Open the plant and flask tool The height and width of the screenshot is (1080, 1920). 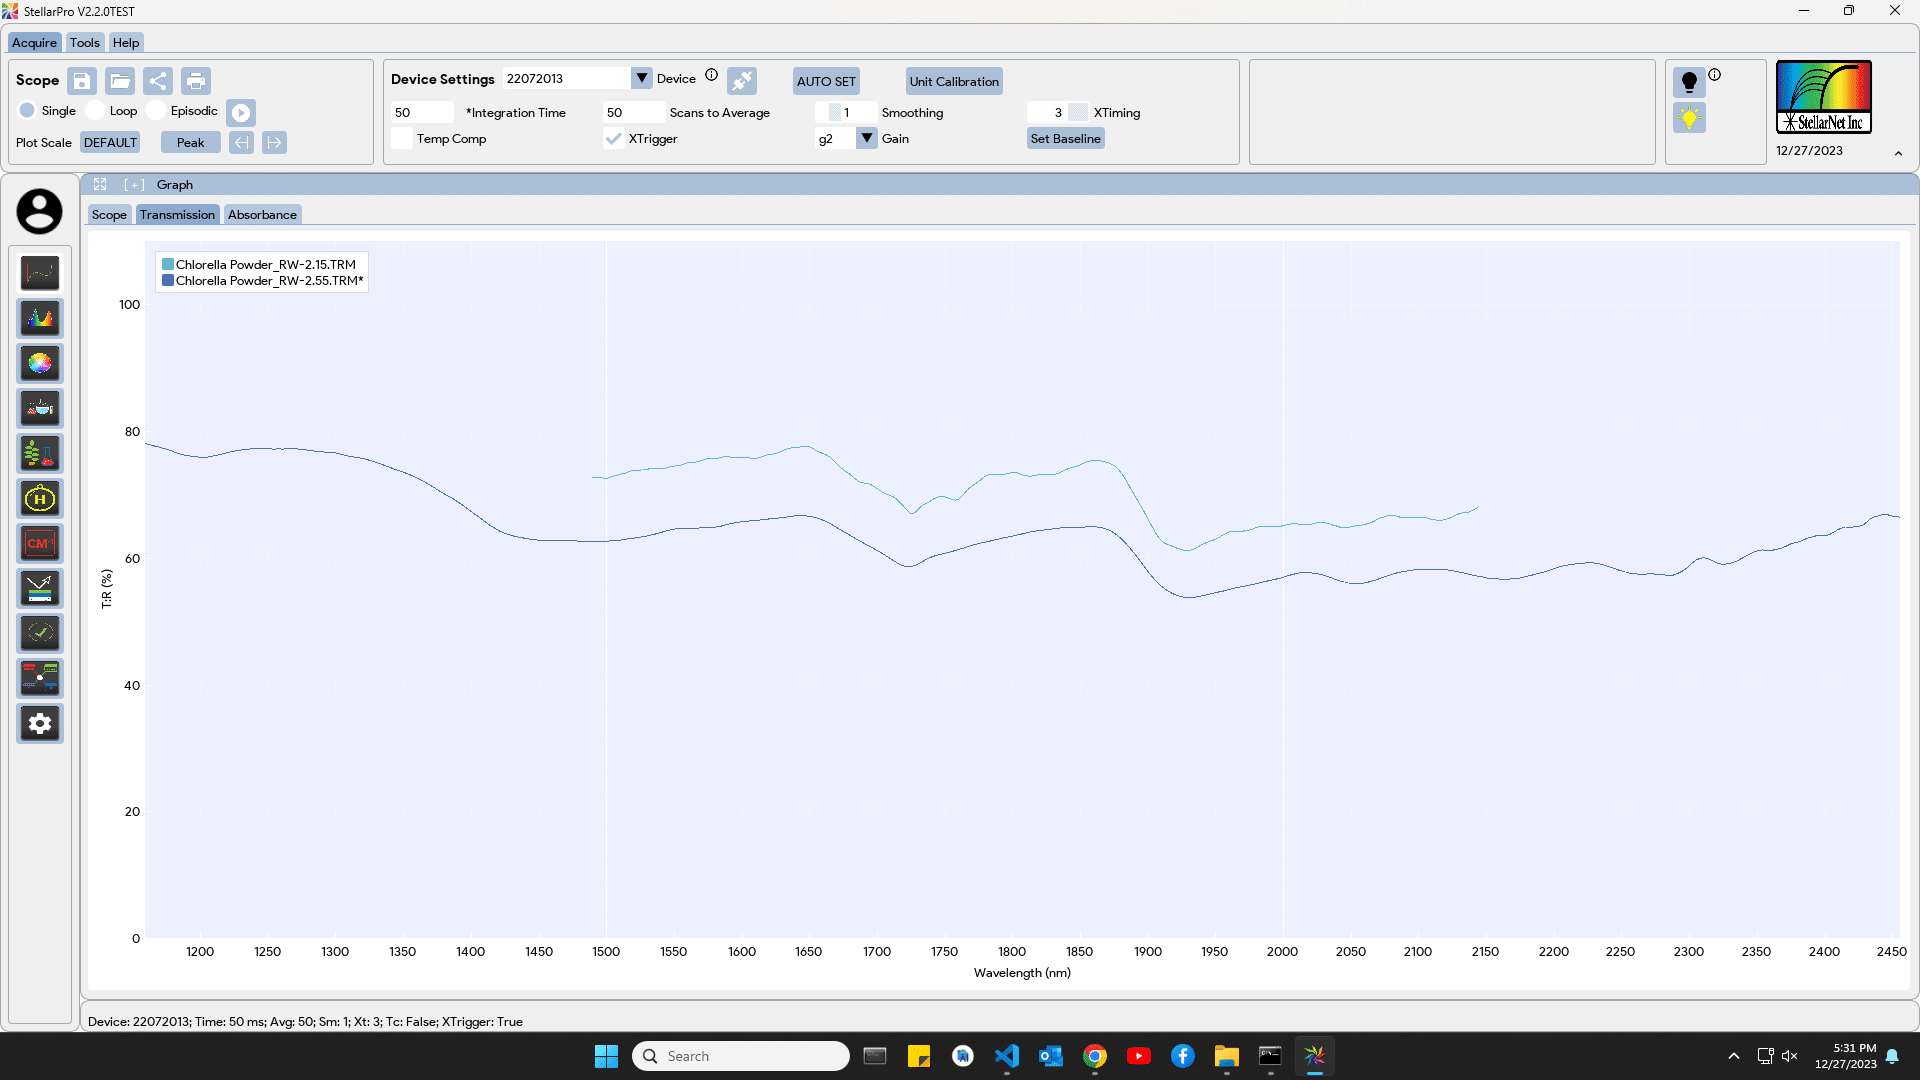click(x=40, y=453)
